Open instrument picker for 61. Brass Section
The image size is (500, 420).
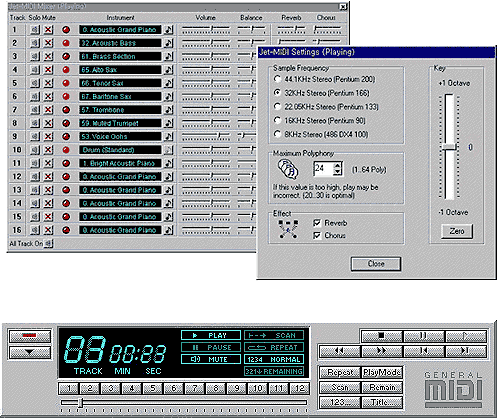(x=169, y=56)
